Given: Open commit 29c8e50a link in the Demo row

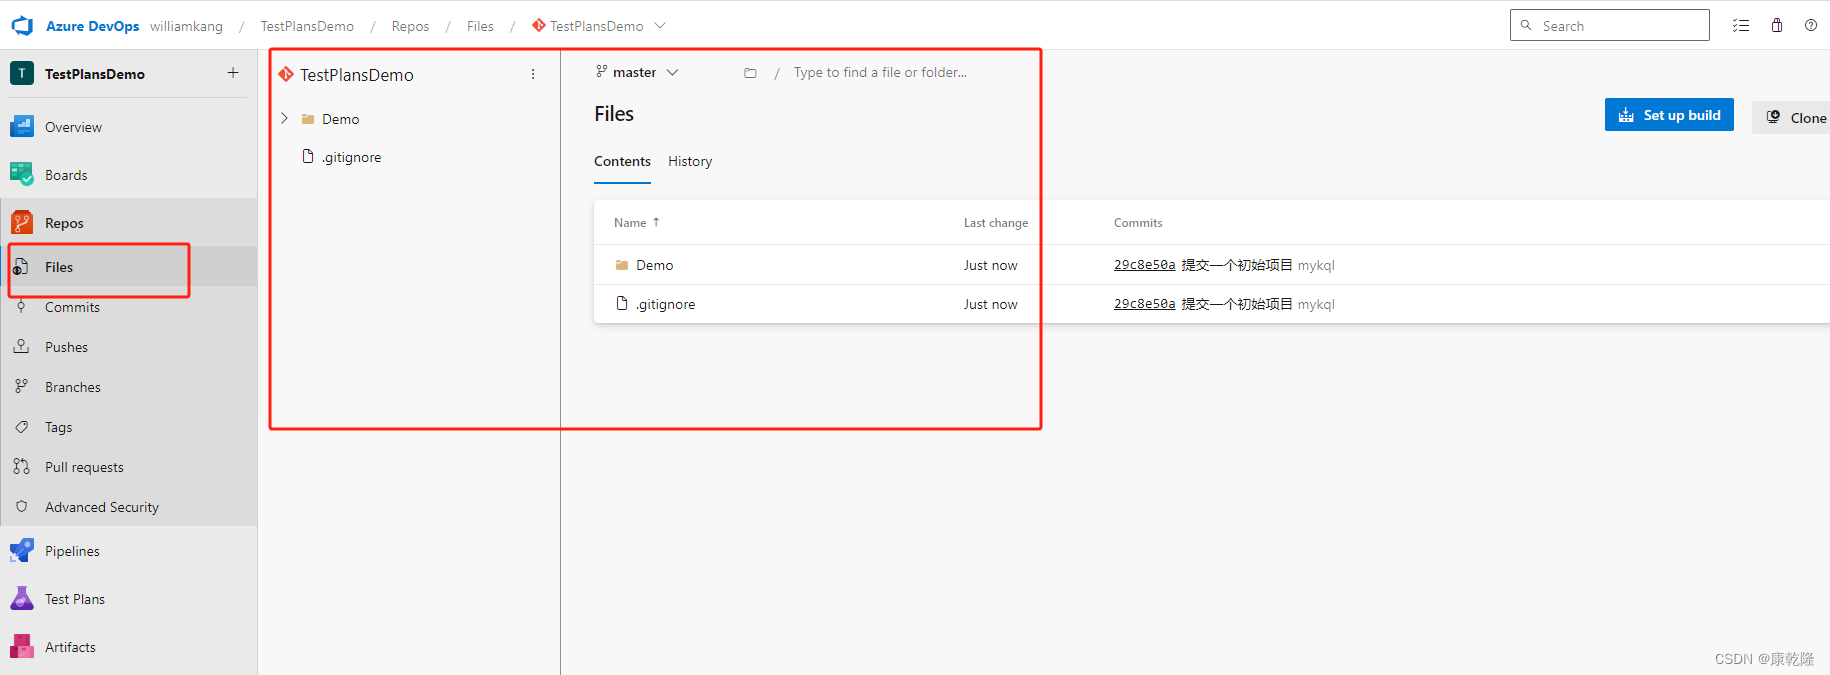Looking at the screenshot, I should point(1145,265).
